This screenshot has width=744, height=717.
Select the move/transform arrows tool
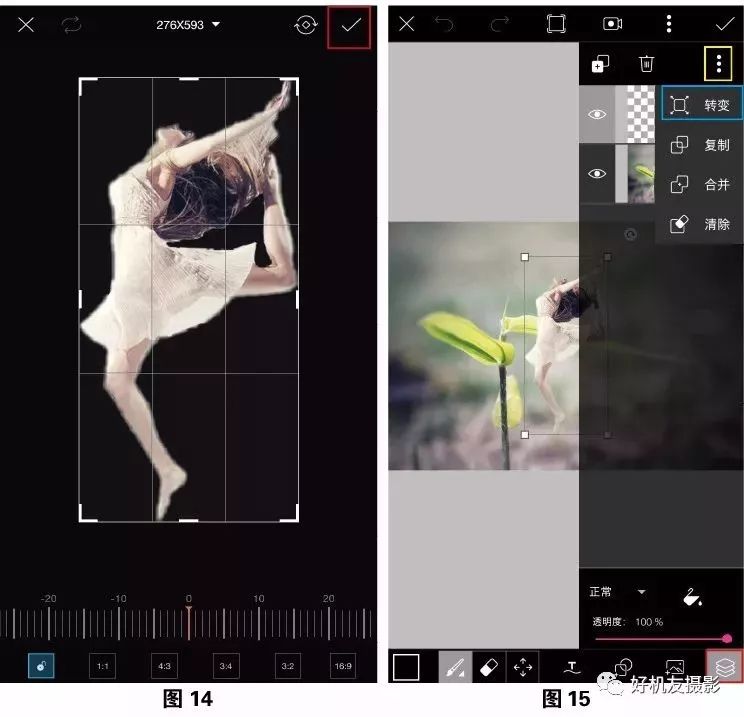pyautogui.click(x=523, y=667)
